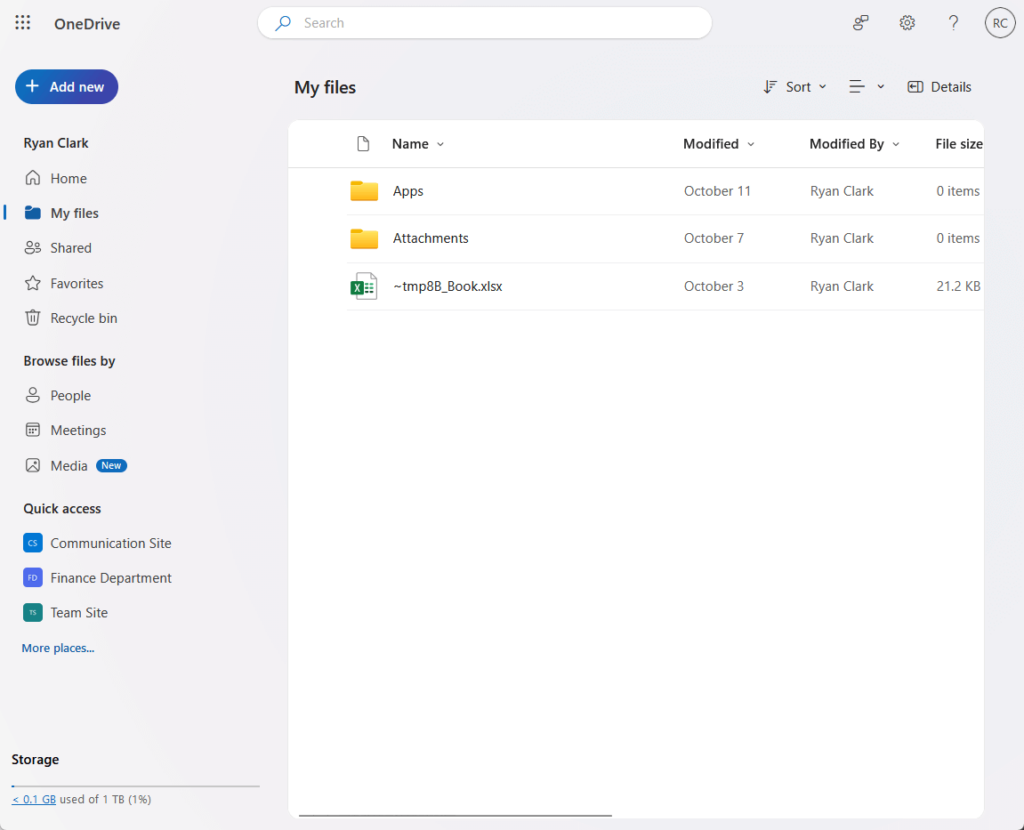The width and height of the screenshot is (1024, 830).
Task: Click the 21.2 KB file size
Action: tap(958, 286)
